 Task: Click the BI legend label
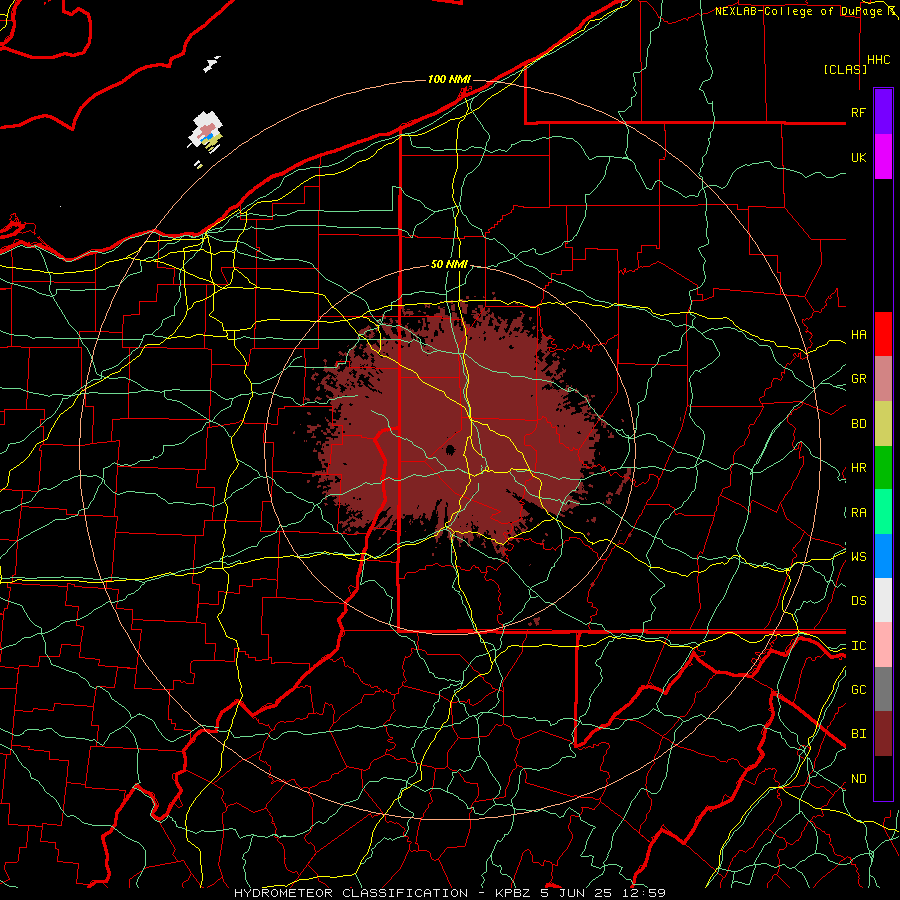tap(858, 734)
